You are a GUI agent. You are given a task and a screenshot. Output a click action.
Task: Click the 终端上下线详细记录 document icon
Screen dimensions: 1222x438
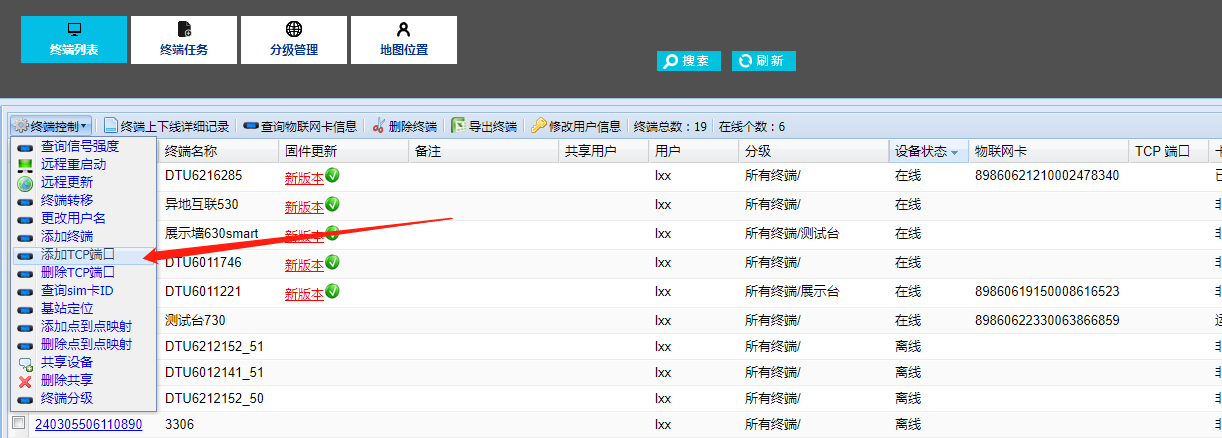pyautogui.click(x=111, y=126)
